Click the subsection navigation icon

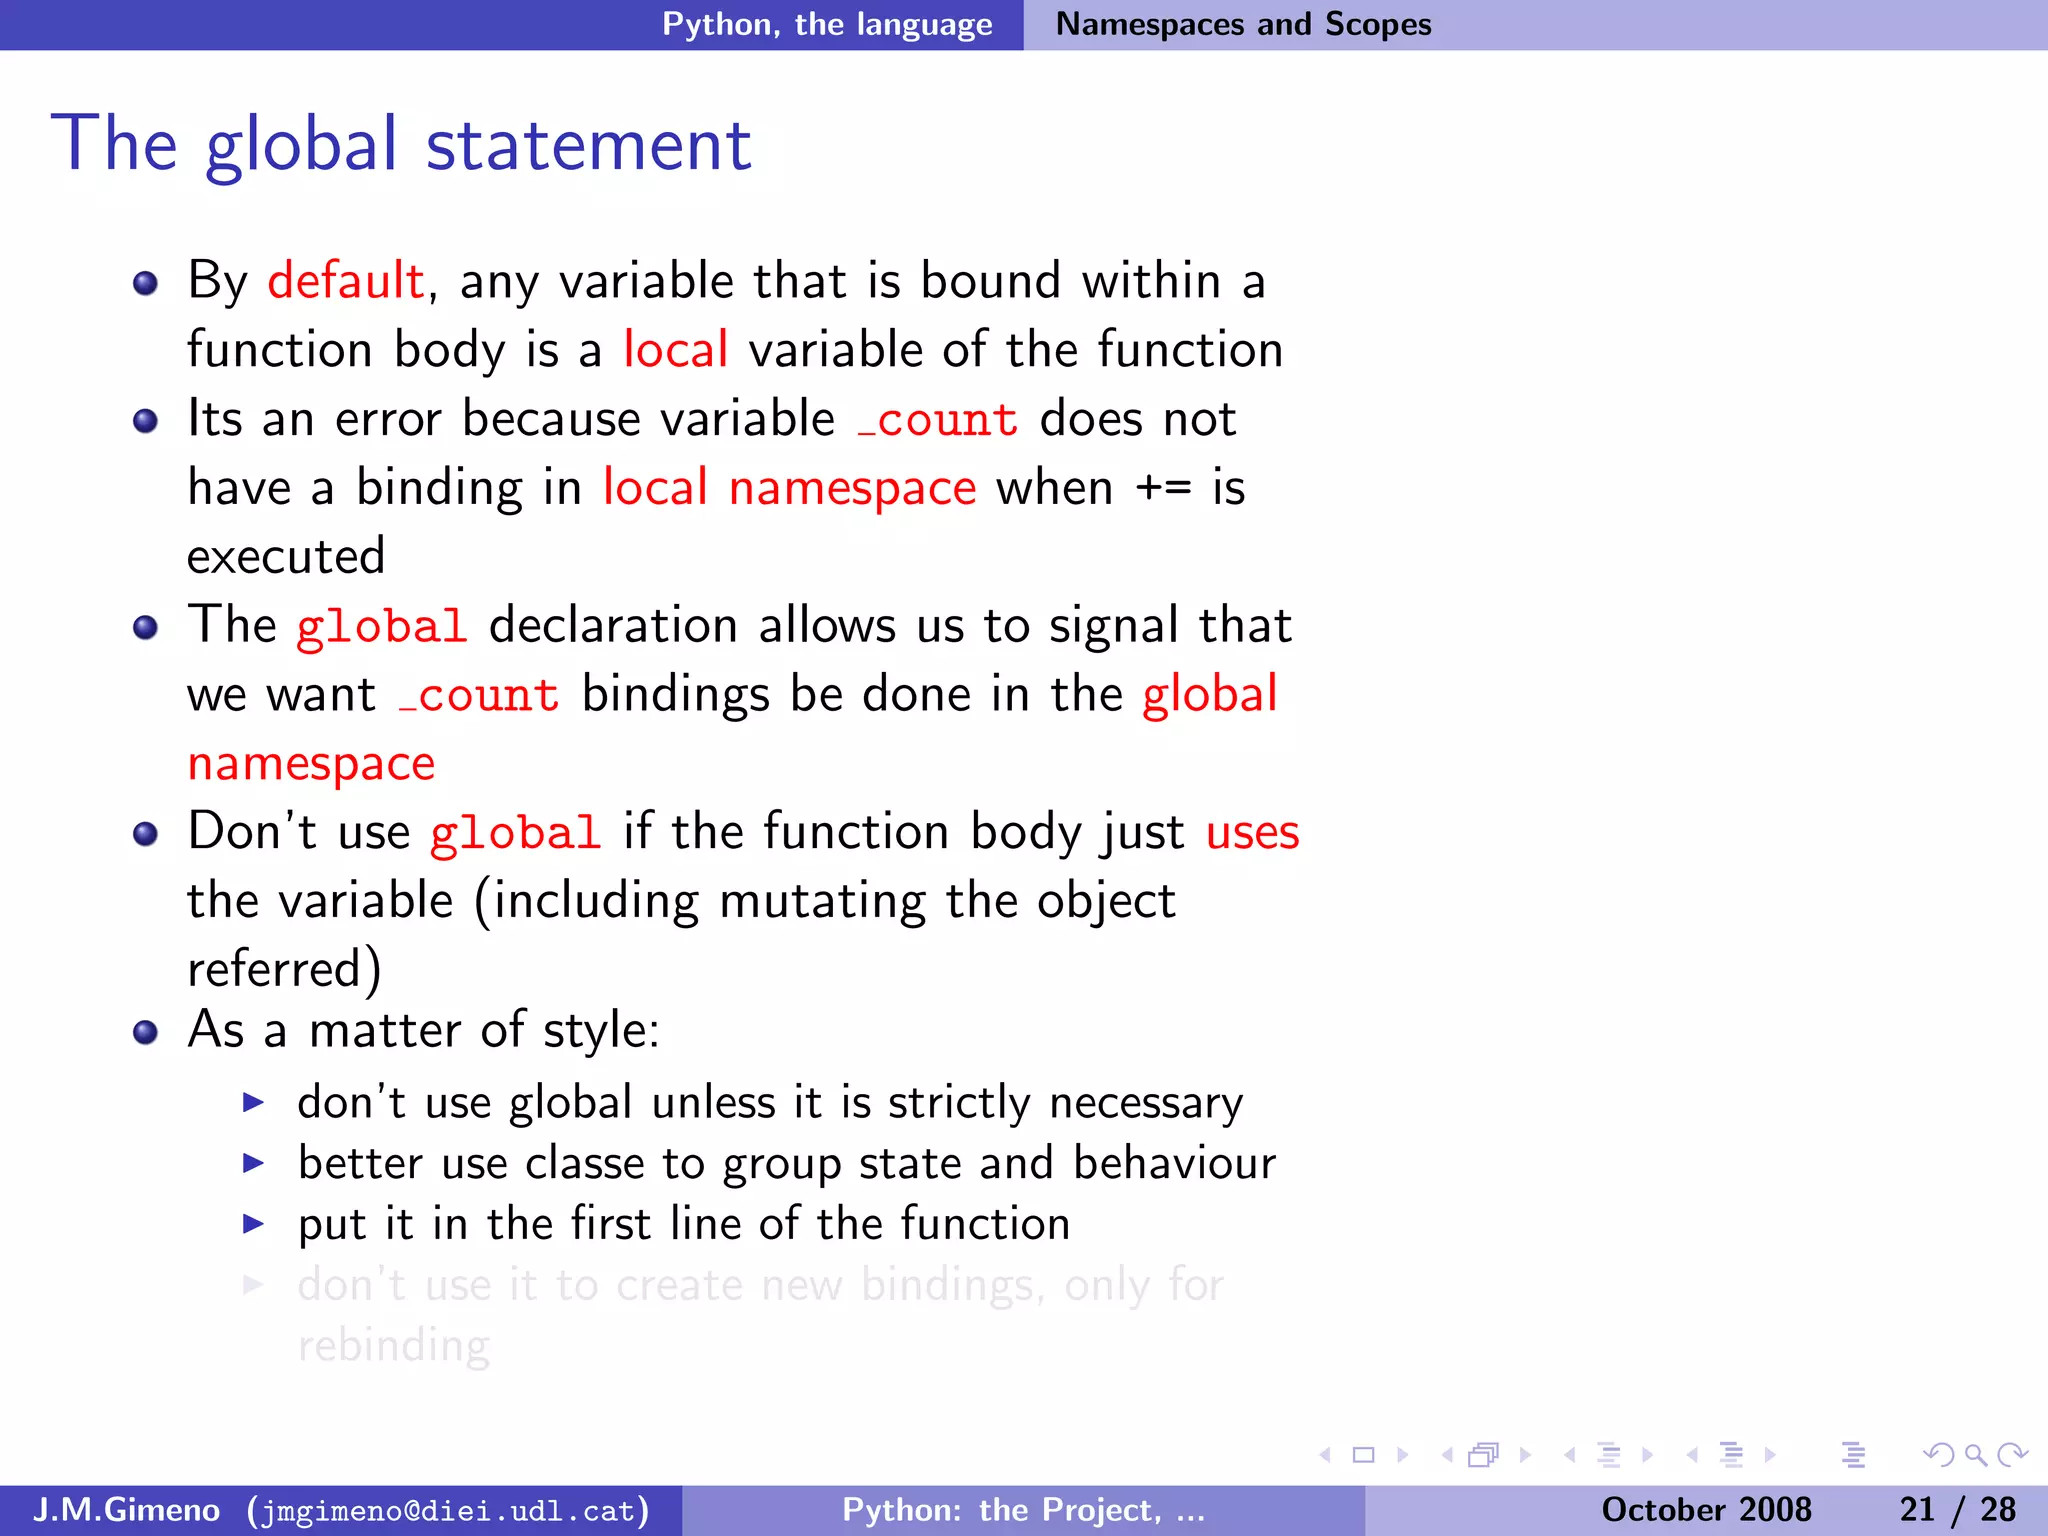coord(1609,1455)
